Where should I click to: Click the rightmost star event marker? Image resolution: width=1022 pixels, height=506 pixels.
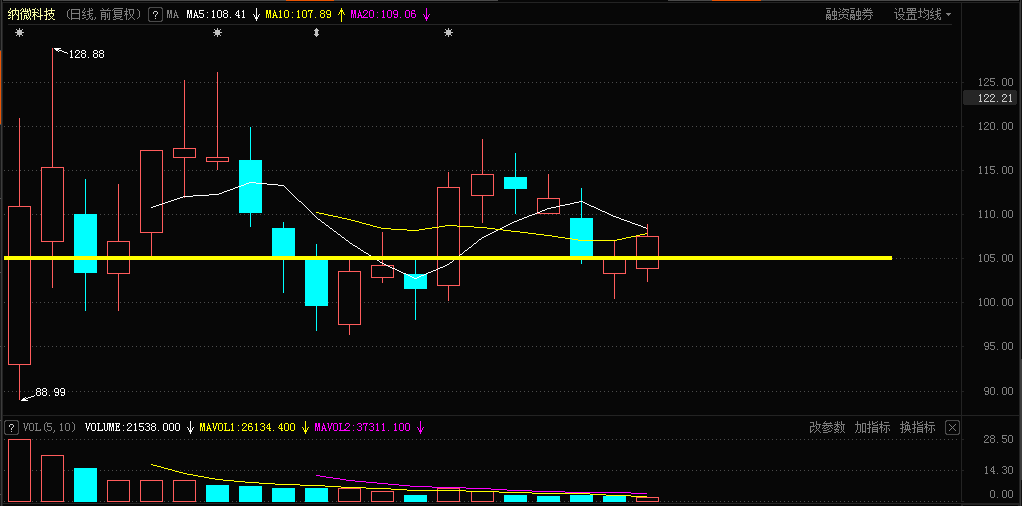448,33
